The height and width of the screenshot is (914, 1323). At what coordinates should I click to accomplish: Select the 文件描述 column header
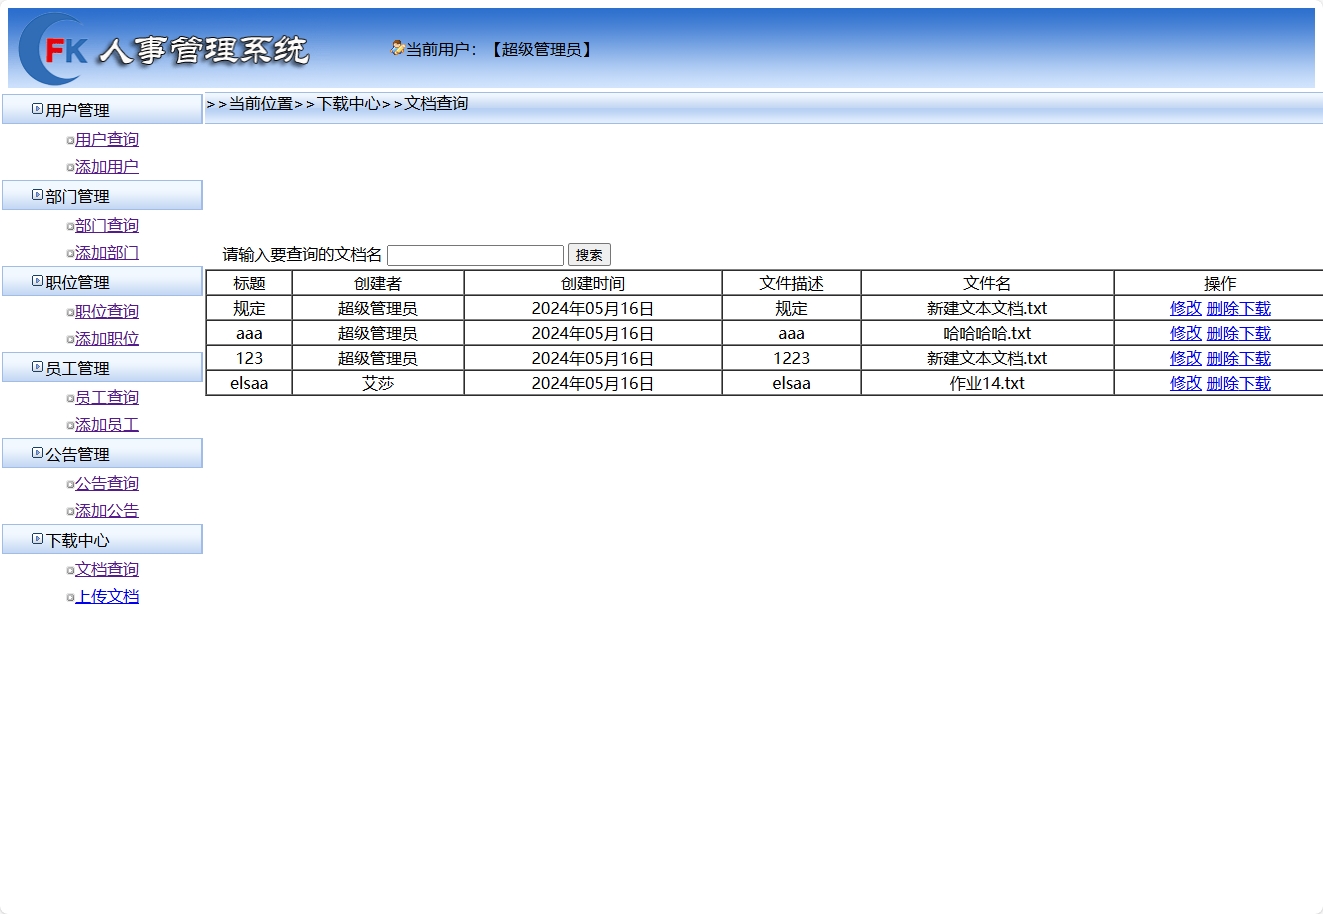pyautogui.click(x=791, y=284)
